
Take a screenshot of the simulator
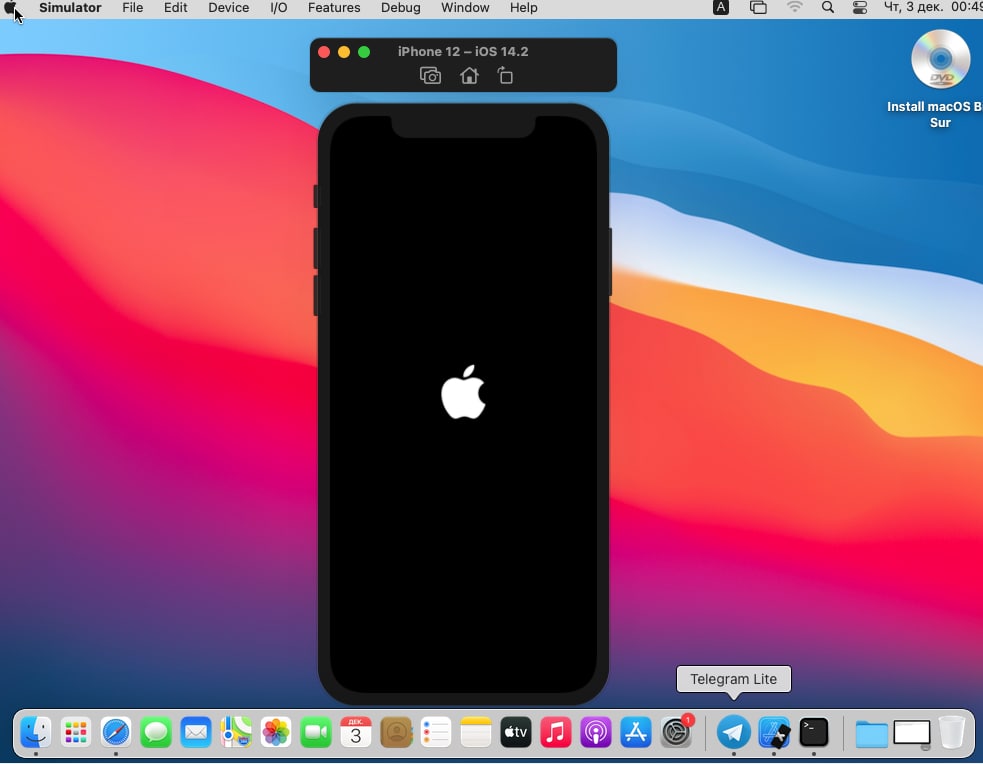pos(430,76)
